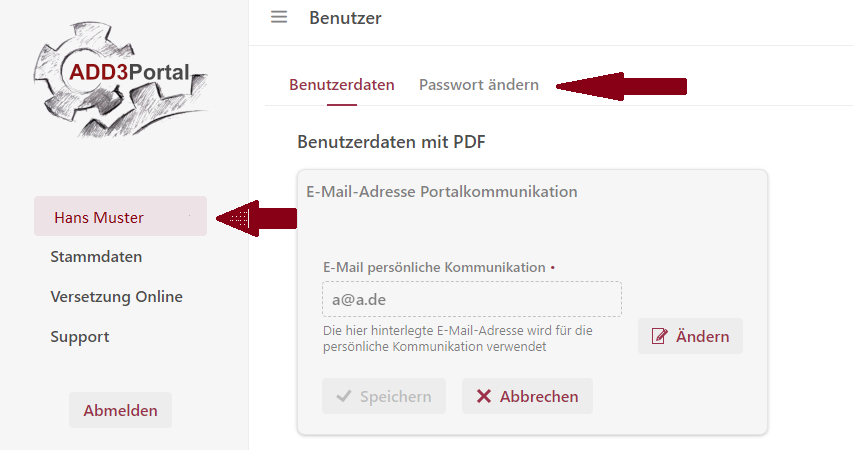Open the Support page

[80, 337]
